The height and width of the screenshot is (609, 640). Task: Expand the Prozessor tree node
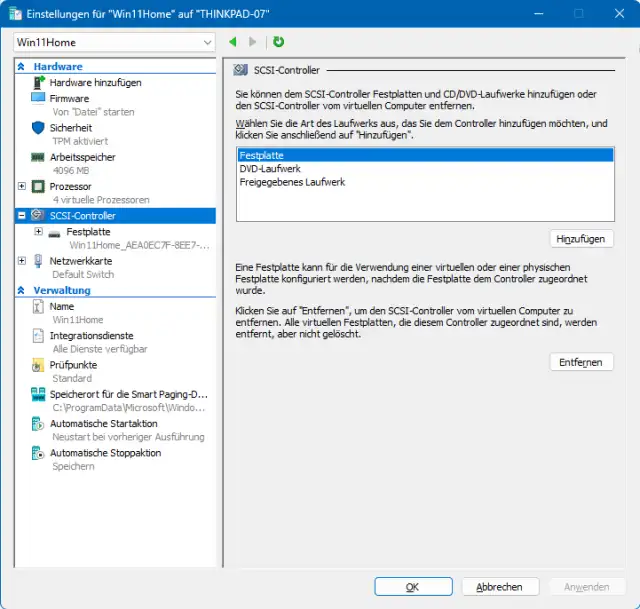22,186
